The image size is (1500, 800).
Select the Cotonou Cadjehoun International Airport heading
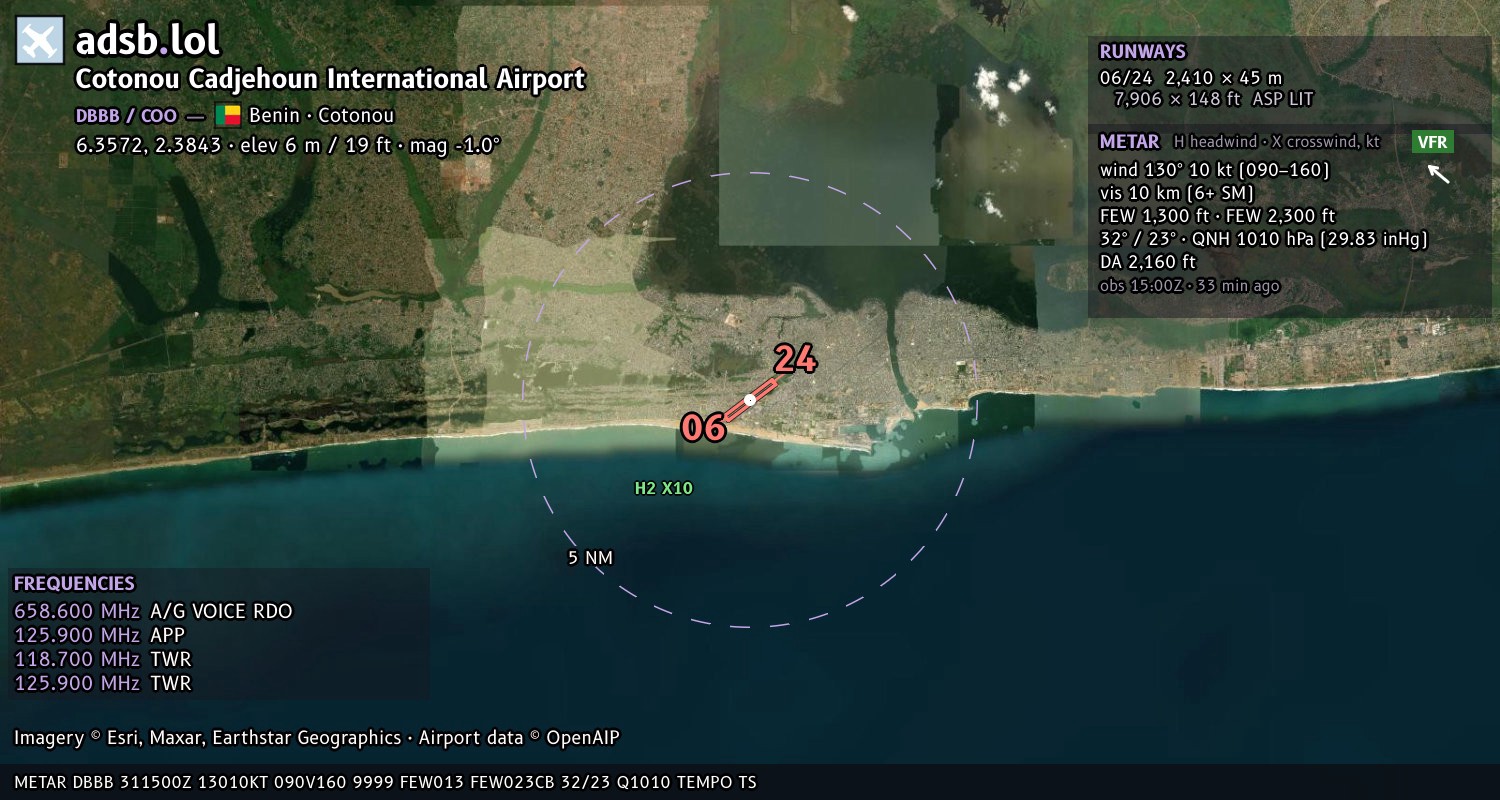click(330, 79)
